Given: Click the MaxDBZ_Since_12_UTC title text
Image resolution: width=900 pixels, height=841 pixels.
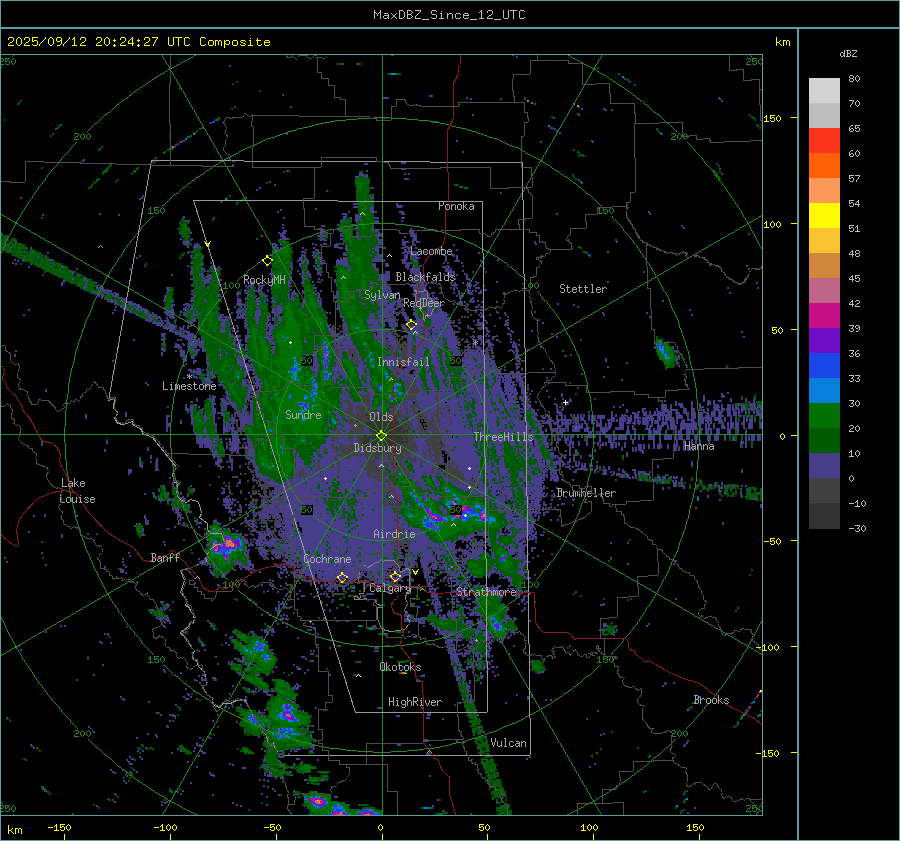Looking at the screenshot, I should pos(449,15).
